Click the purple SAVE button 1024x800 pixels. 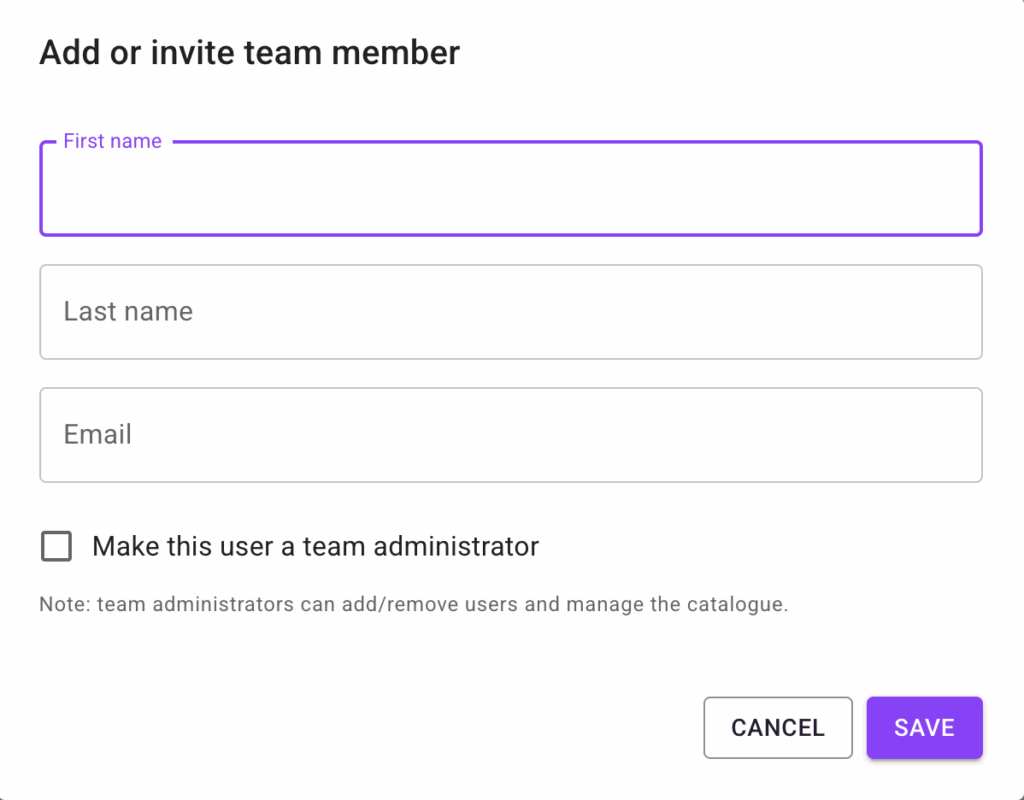coord(924,728)
